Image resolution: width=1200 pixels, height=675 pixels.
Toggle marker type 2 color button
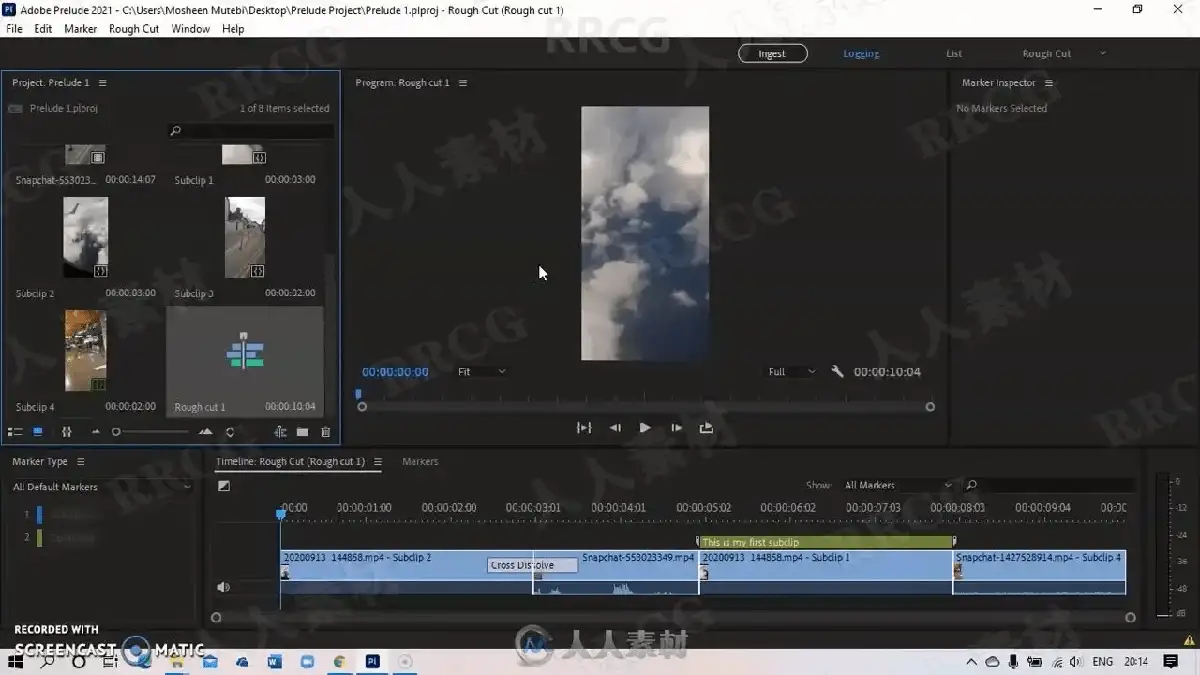click(x=39, y=537)
